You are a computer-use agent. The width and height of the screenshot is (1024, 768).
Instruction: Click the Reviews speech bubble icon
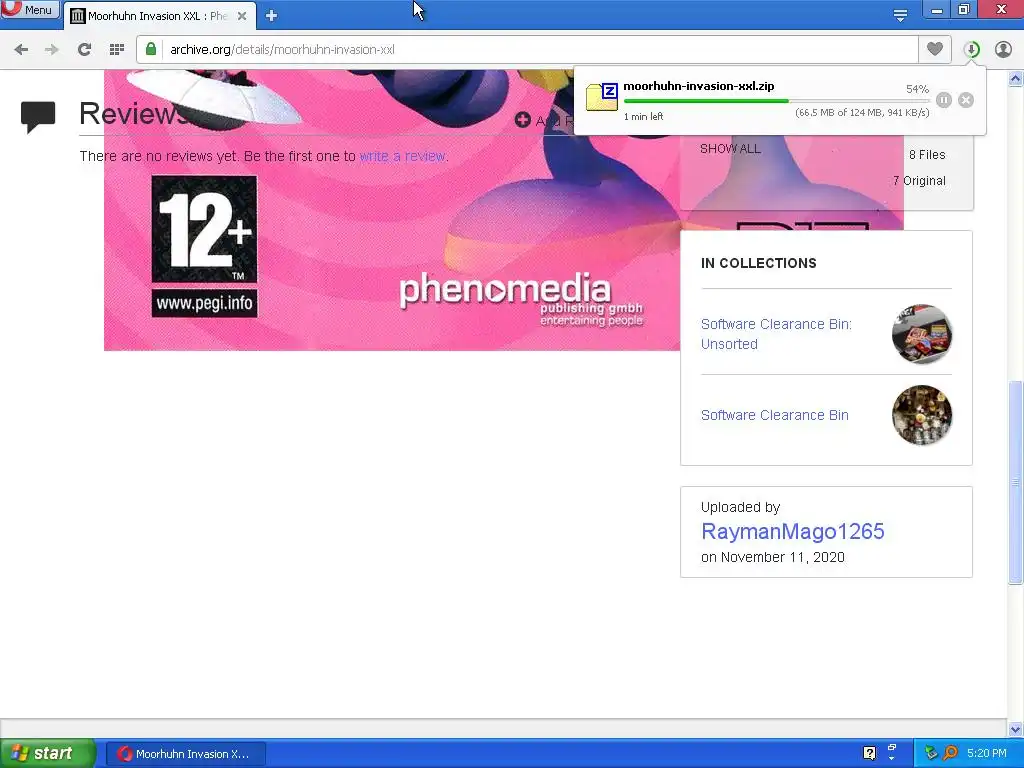pyautogui.click(x=38, y=117)
